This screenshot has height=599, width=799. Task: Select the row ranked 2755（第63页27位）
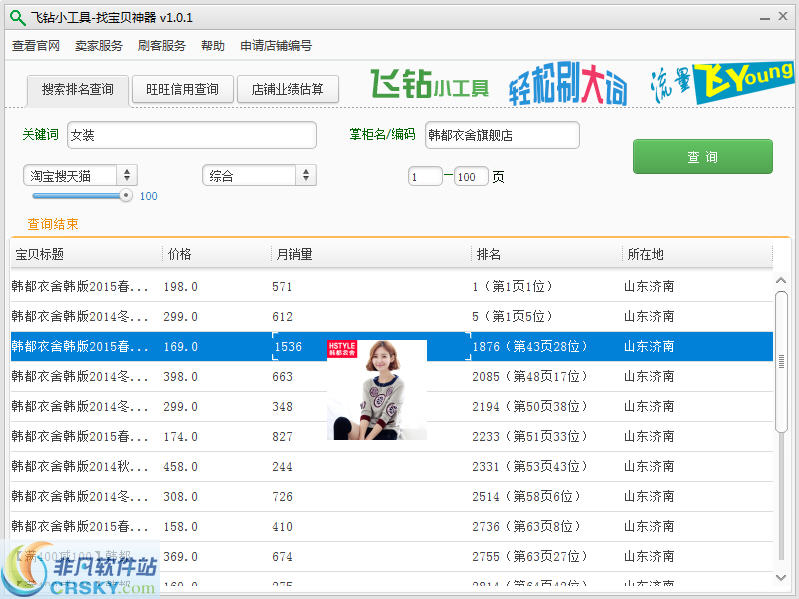click(391, 556)
